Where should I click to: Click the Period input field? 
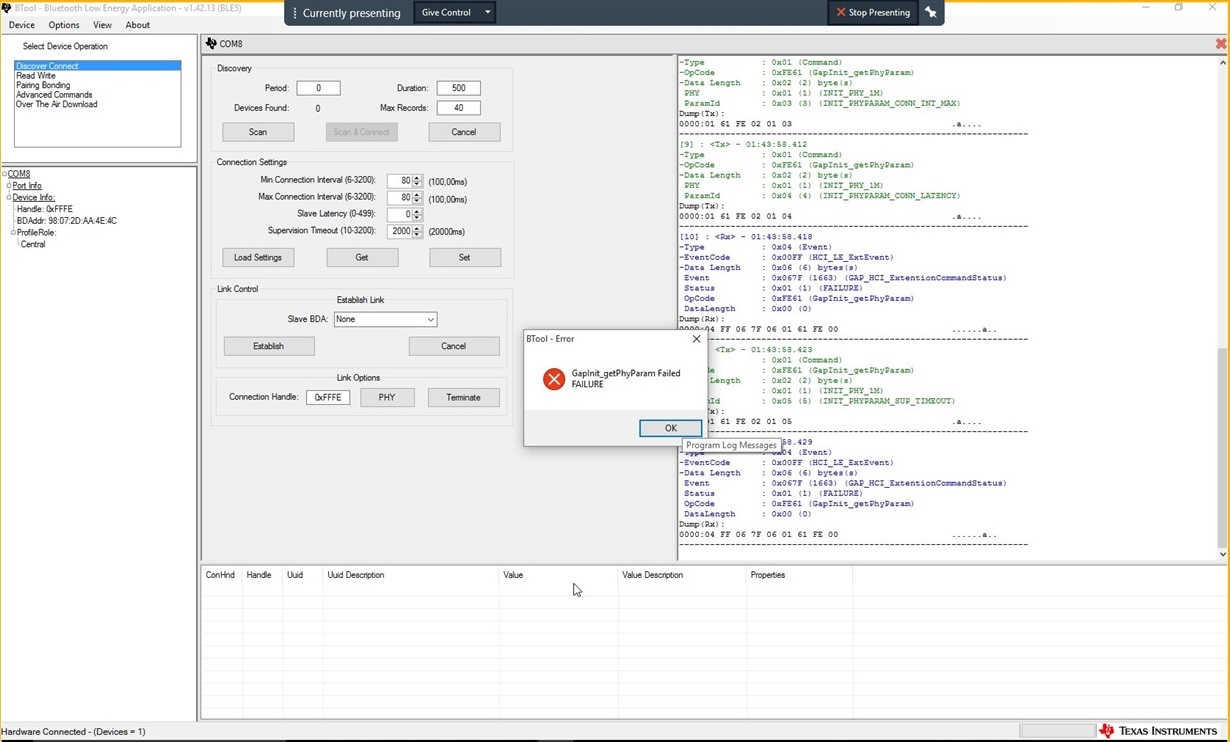point(318,88)
